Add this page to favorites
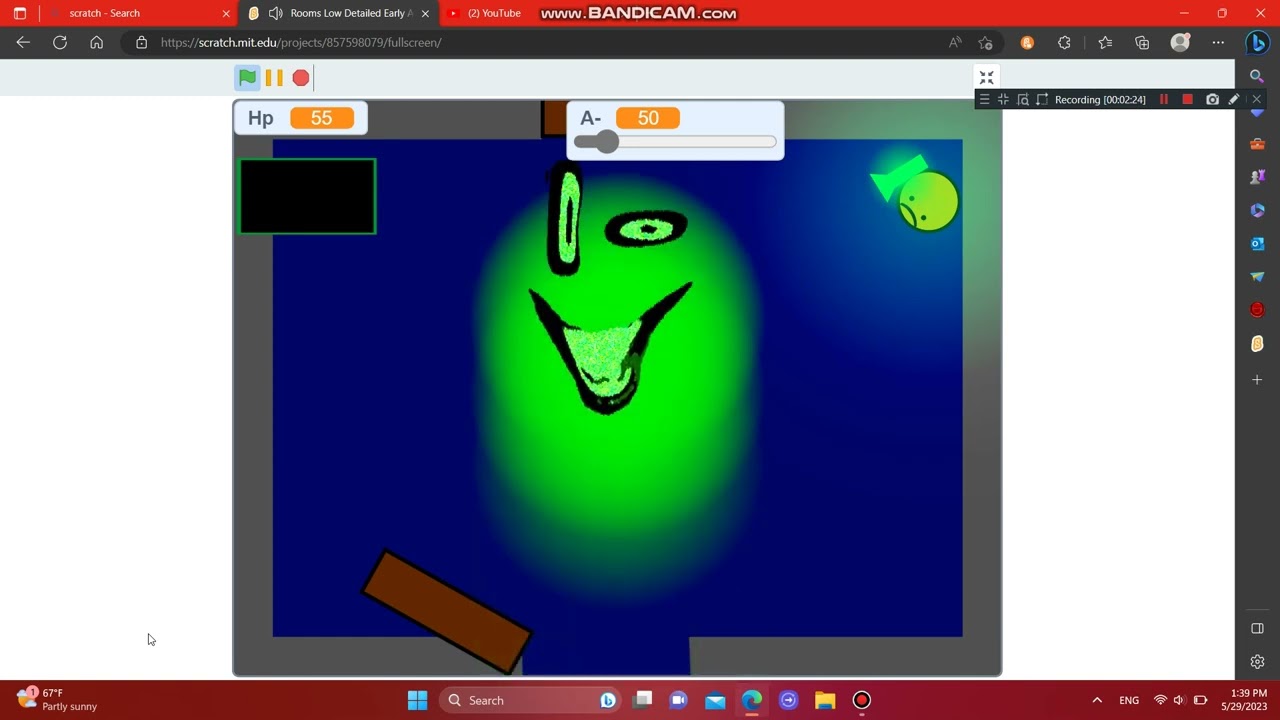This screenshot has width=1280, height=720. point(986,42)
